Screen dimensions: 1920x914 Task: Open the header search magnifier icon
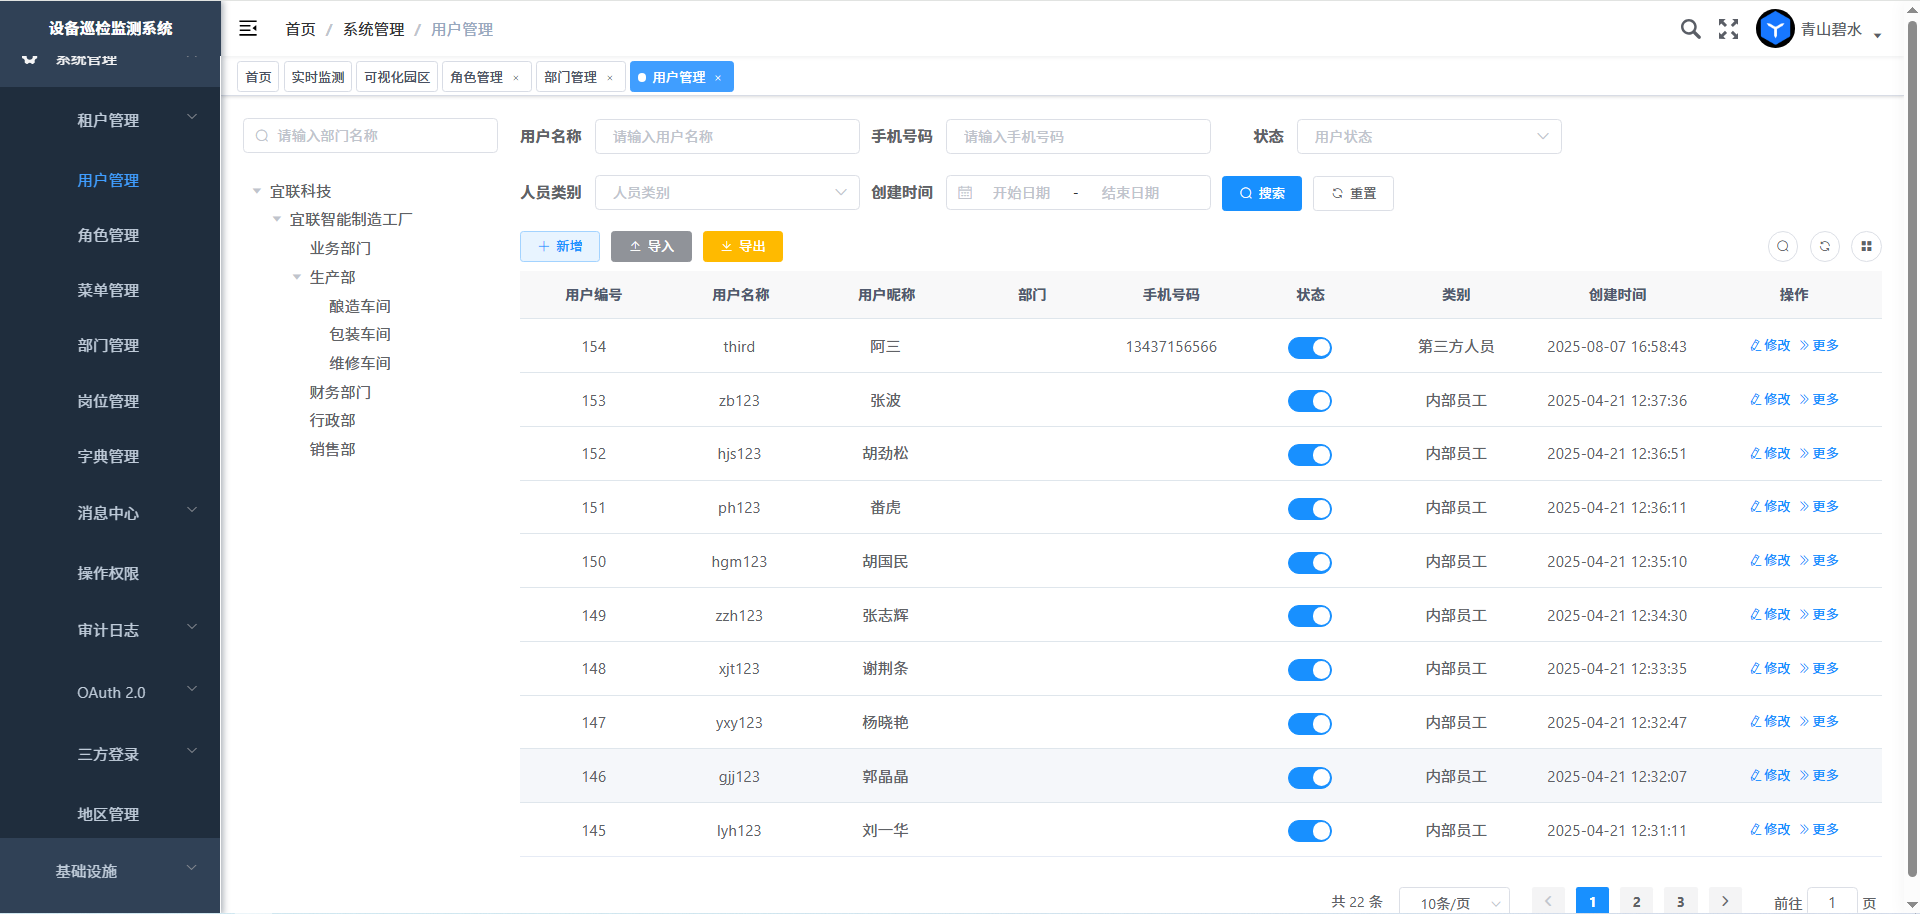[1690, 29]
